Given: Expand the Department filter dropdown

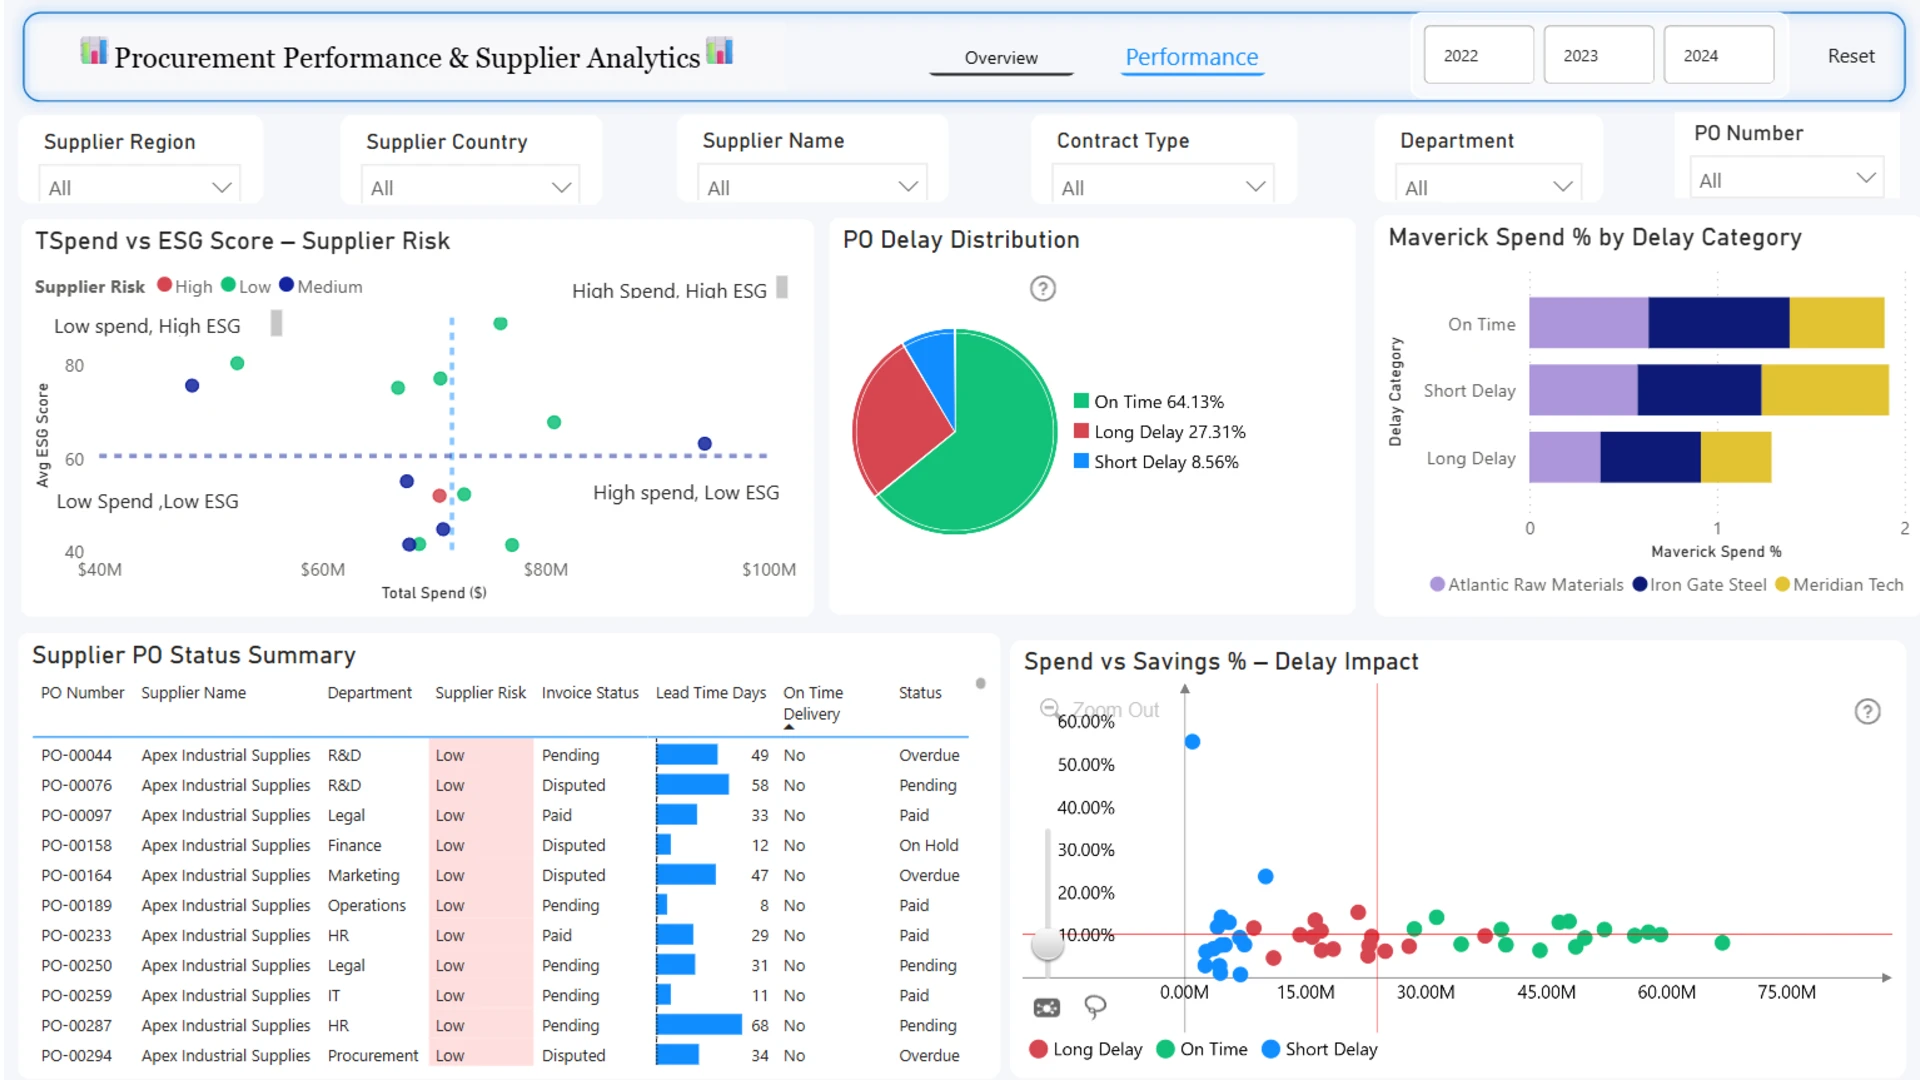Looking at the screenshot, I should (1488, 187).
